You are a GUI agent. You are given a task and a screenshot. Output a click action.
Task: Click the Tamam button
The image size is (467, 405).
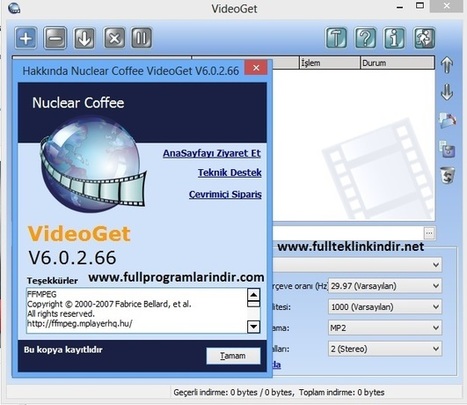(233, 356)
